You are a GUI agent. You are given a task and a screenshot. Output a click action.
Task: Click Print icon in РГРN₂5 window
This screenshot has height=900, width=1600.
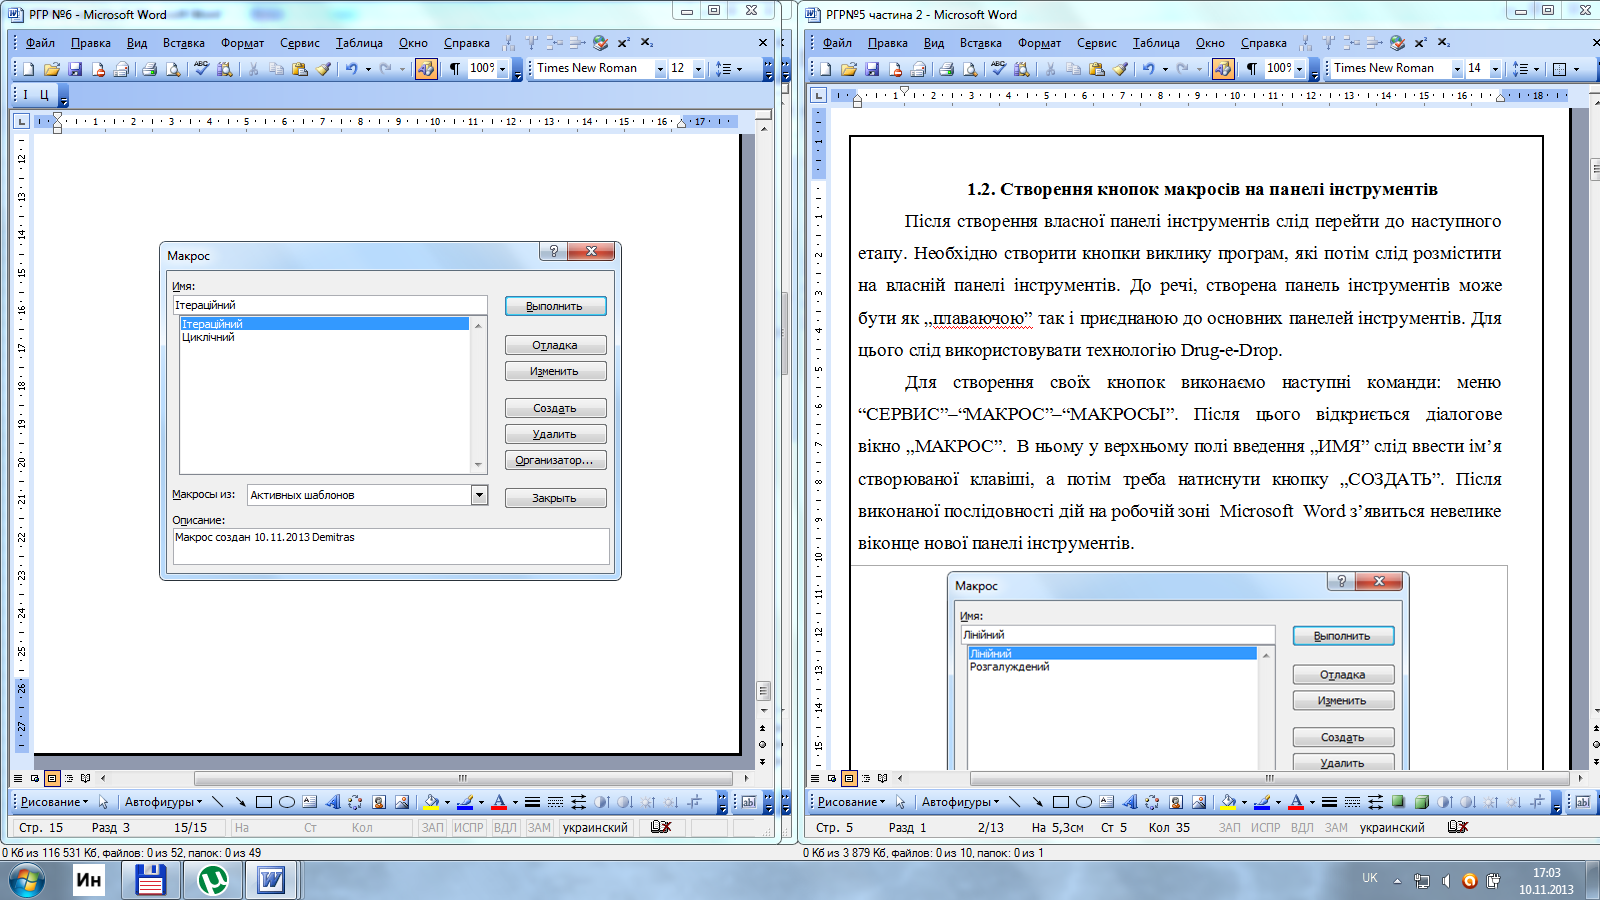click(946, 69)
